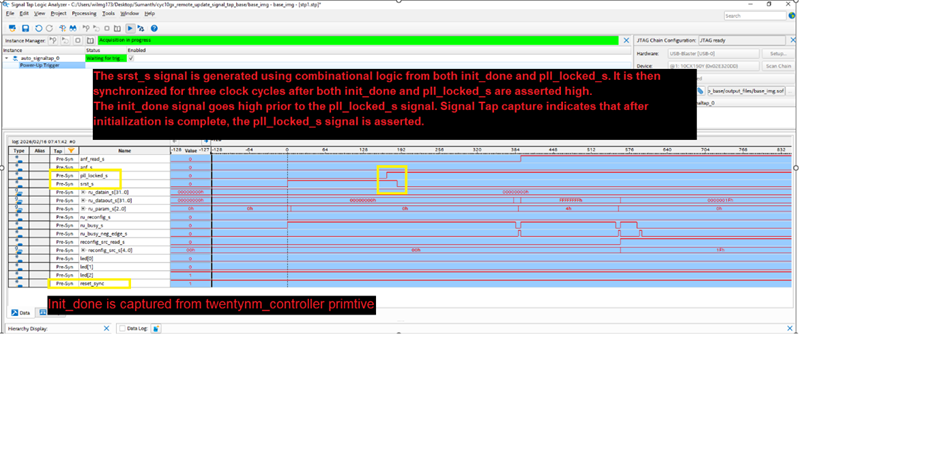This screenshot has width=939, height=464.
Task: Toggle the Enabled checkbox for auto_signaltap_0
Action: point(131,58)
